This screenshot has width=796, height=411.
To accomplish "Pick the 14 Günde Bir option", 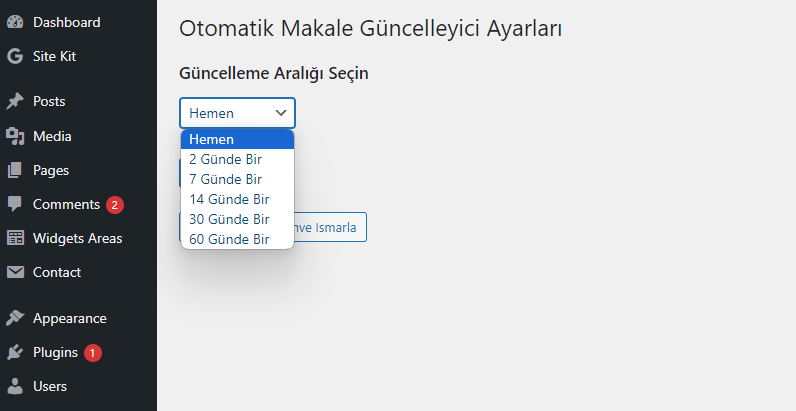I will pos(238,199).
